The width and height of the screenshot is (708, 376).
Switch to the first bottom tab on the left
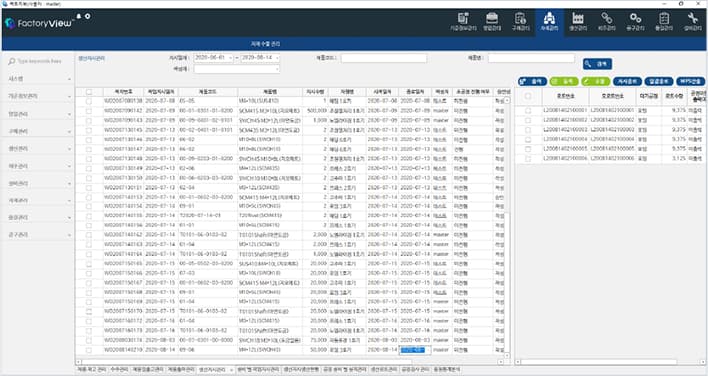(x=92, y=370)
